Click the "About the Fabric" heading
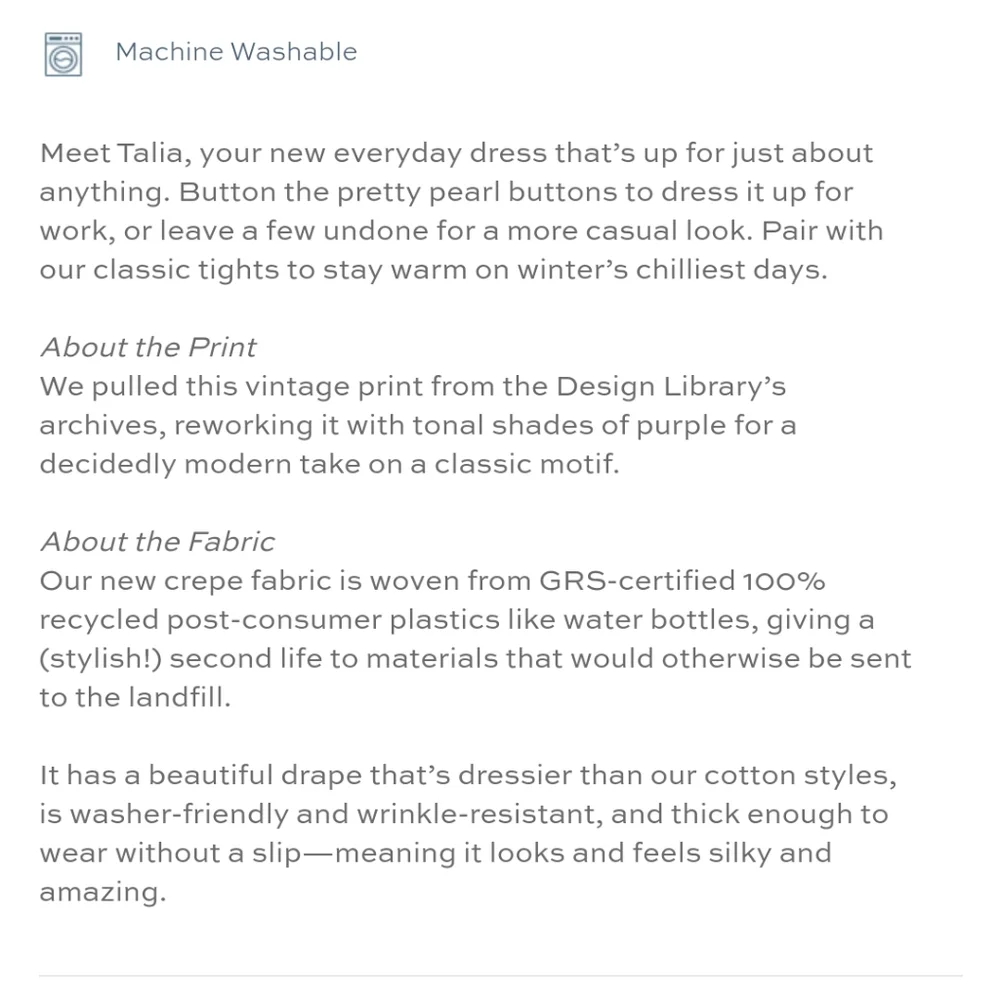 [x=157, y=542]
